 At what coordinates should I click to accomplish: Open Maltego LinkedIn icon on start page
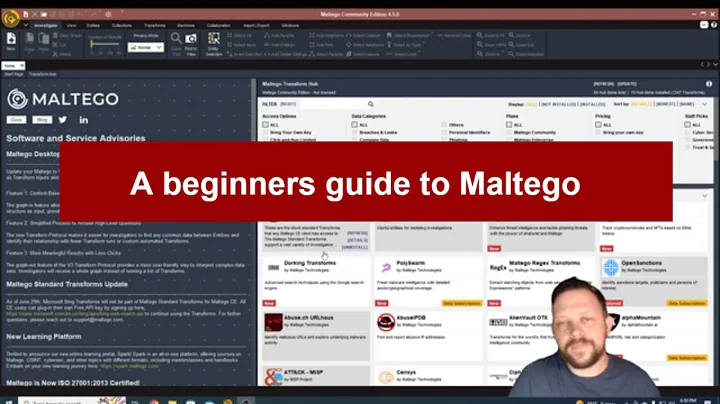(84, 120)
